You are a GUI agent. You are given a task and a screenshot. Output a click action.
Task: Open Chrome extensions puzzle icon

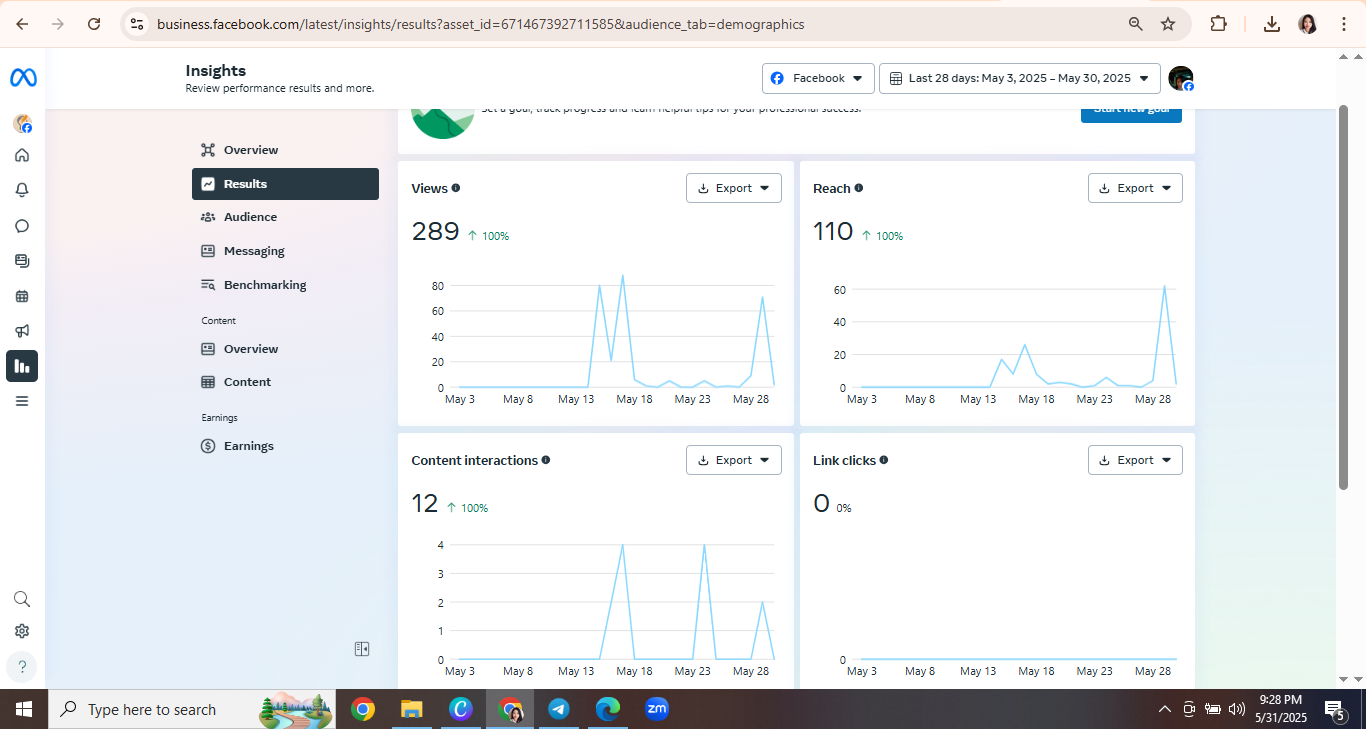pos(1218,24)
